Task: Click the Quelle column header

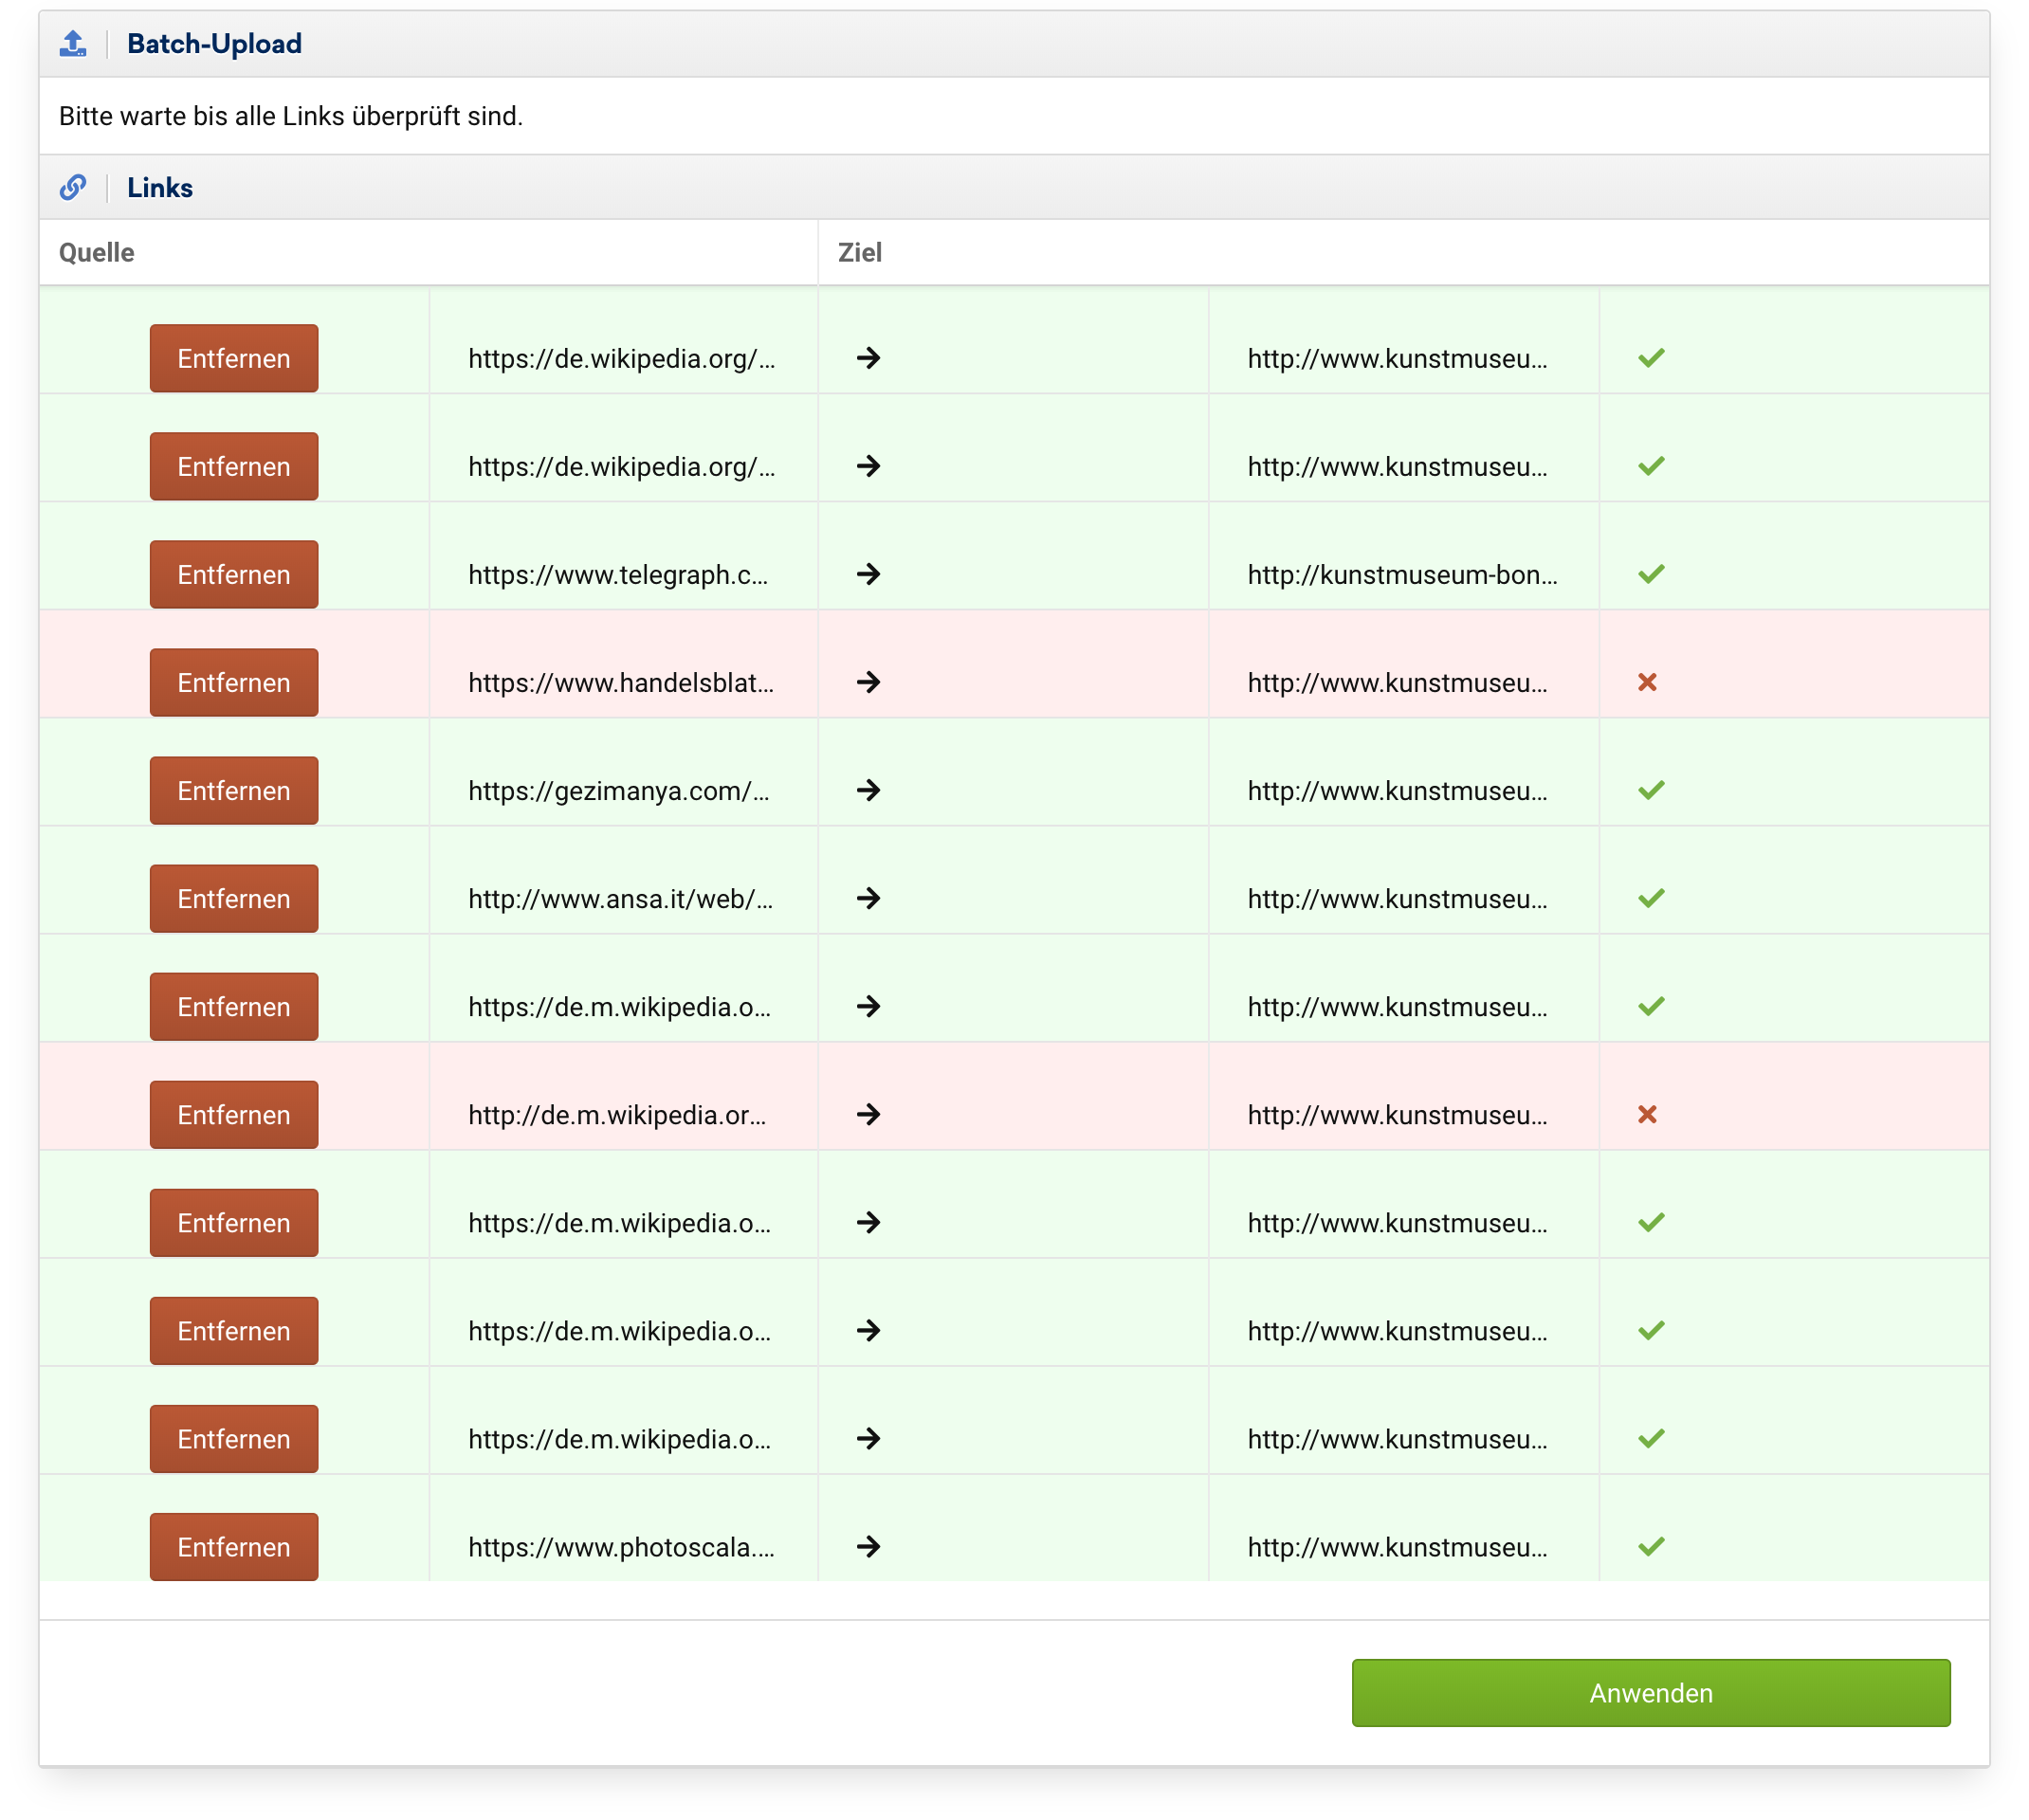Action: pos(97,253)
